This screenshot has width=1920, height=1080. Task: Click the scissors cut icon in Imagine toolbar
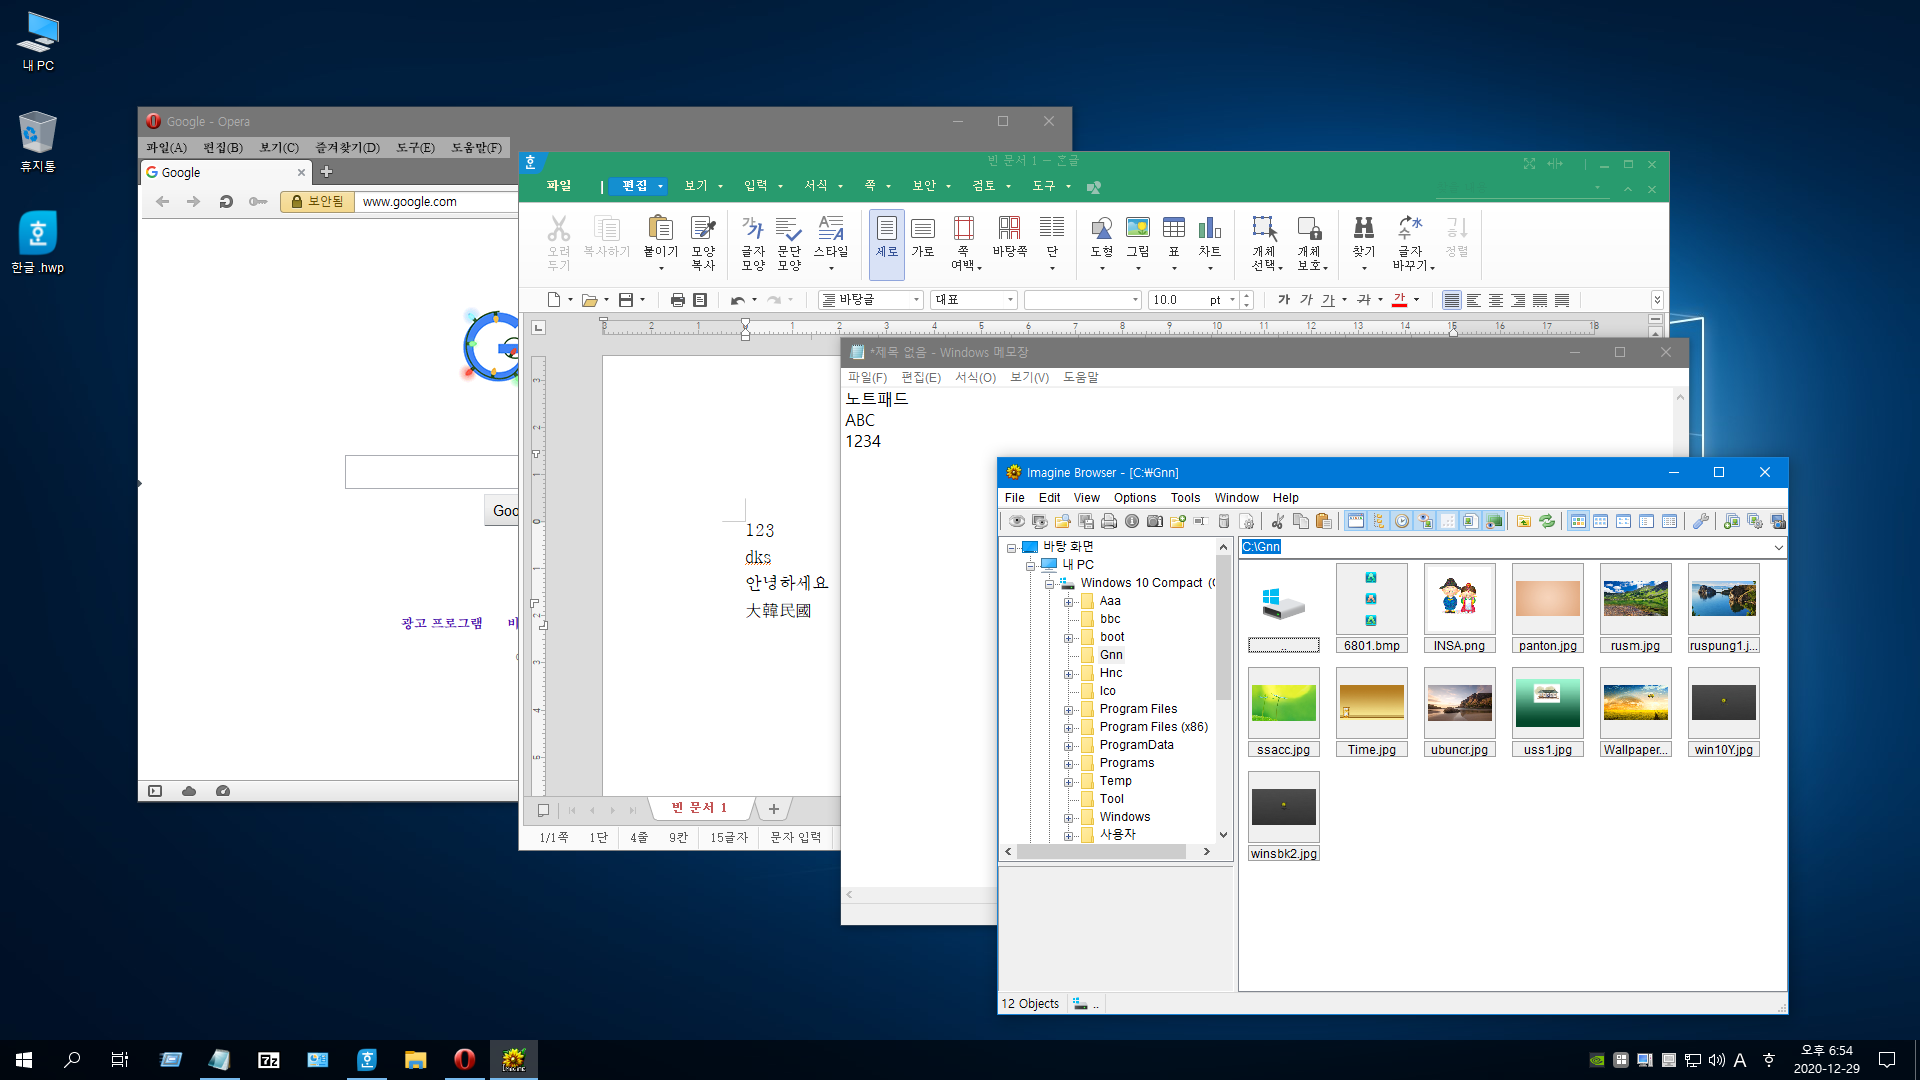(1278, 521)
